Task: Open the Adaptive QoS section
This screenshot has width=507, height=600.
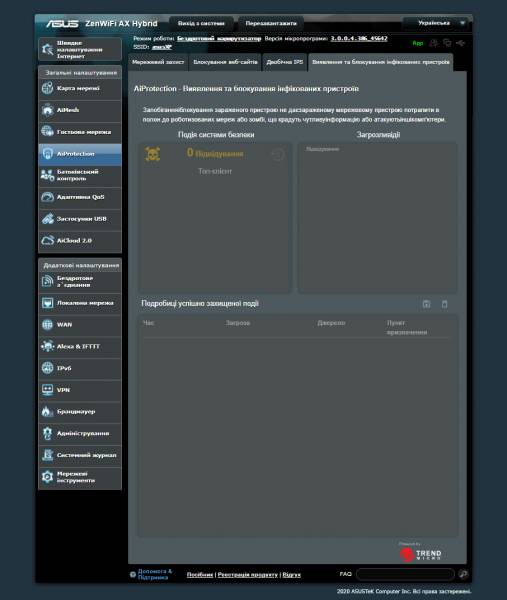Action: pyautogui.click(x=80, y=197)
